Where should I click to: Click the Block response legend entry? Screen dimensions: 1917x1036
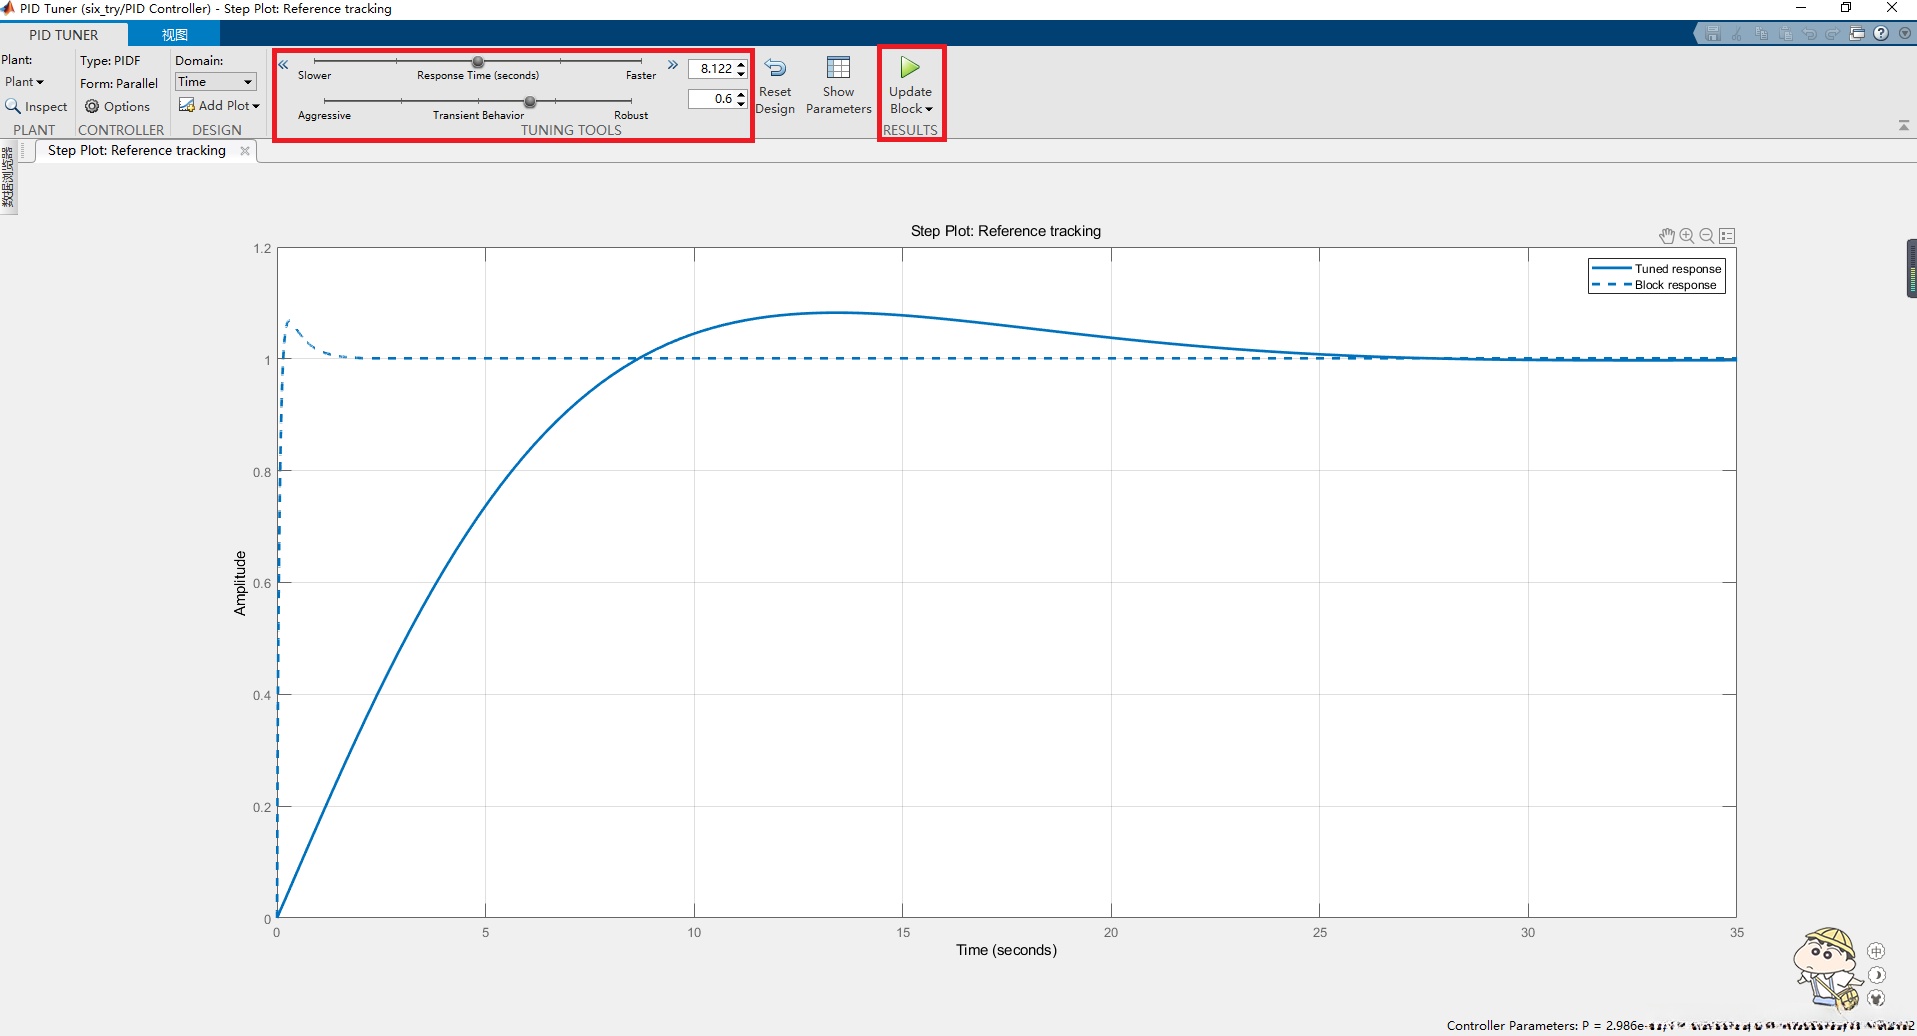point(1654,285)
